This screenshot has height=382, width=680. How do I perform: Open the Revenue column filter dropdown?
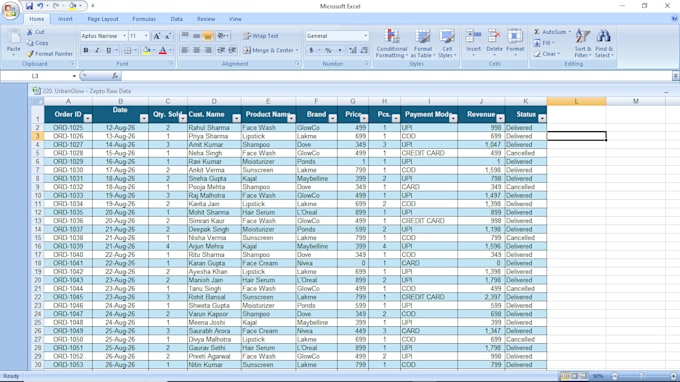(x=500, y=118)
